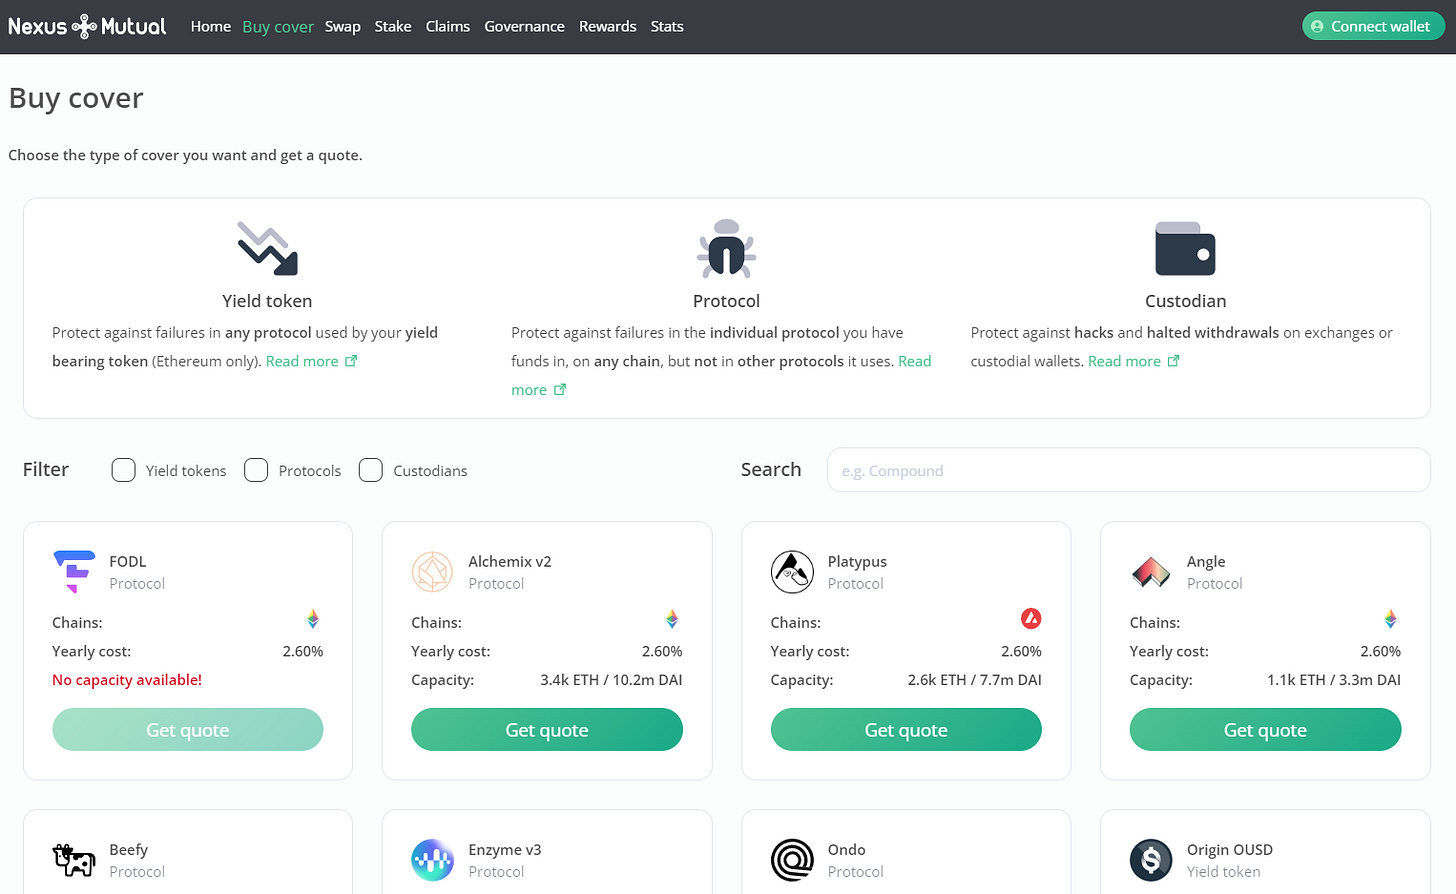Open the Claims page
The height and width of the screenshot is (894, 1456).
pos(448,26)
